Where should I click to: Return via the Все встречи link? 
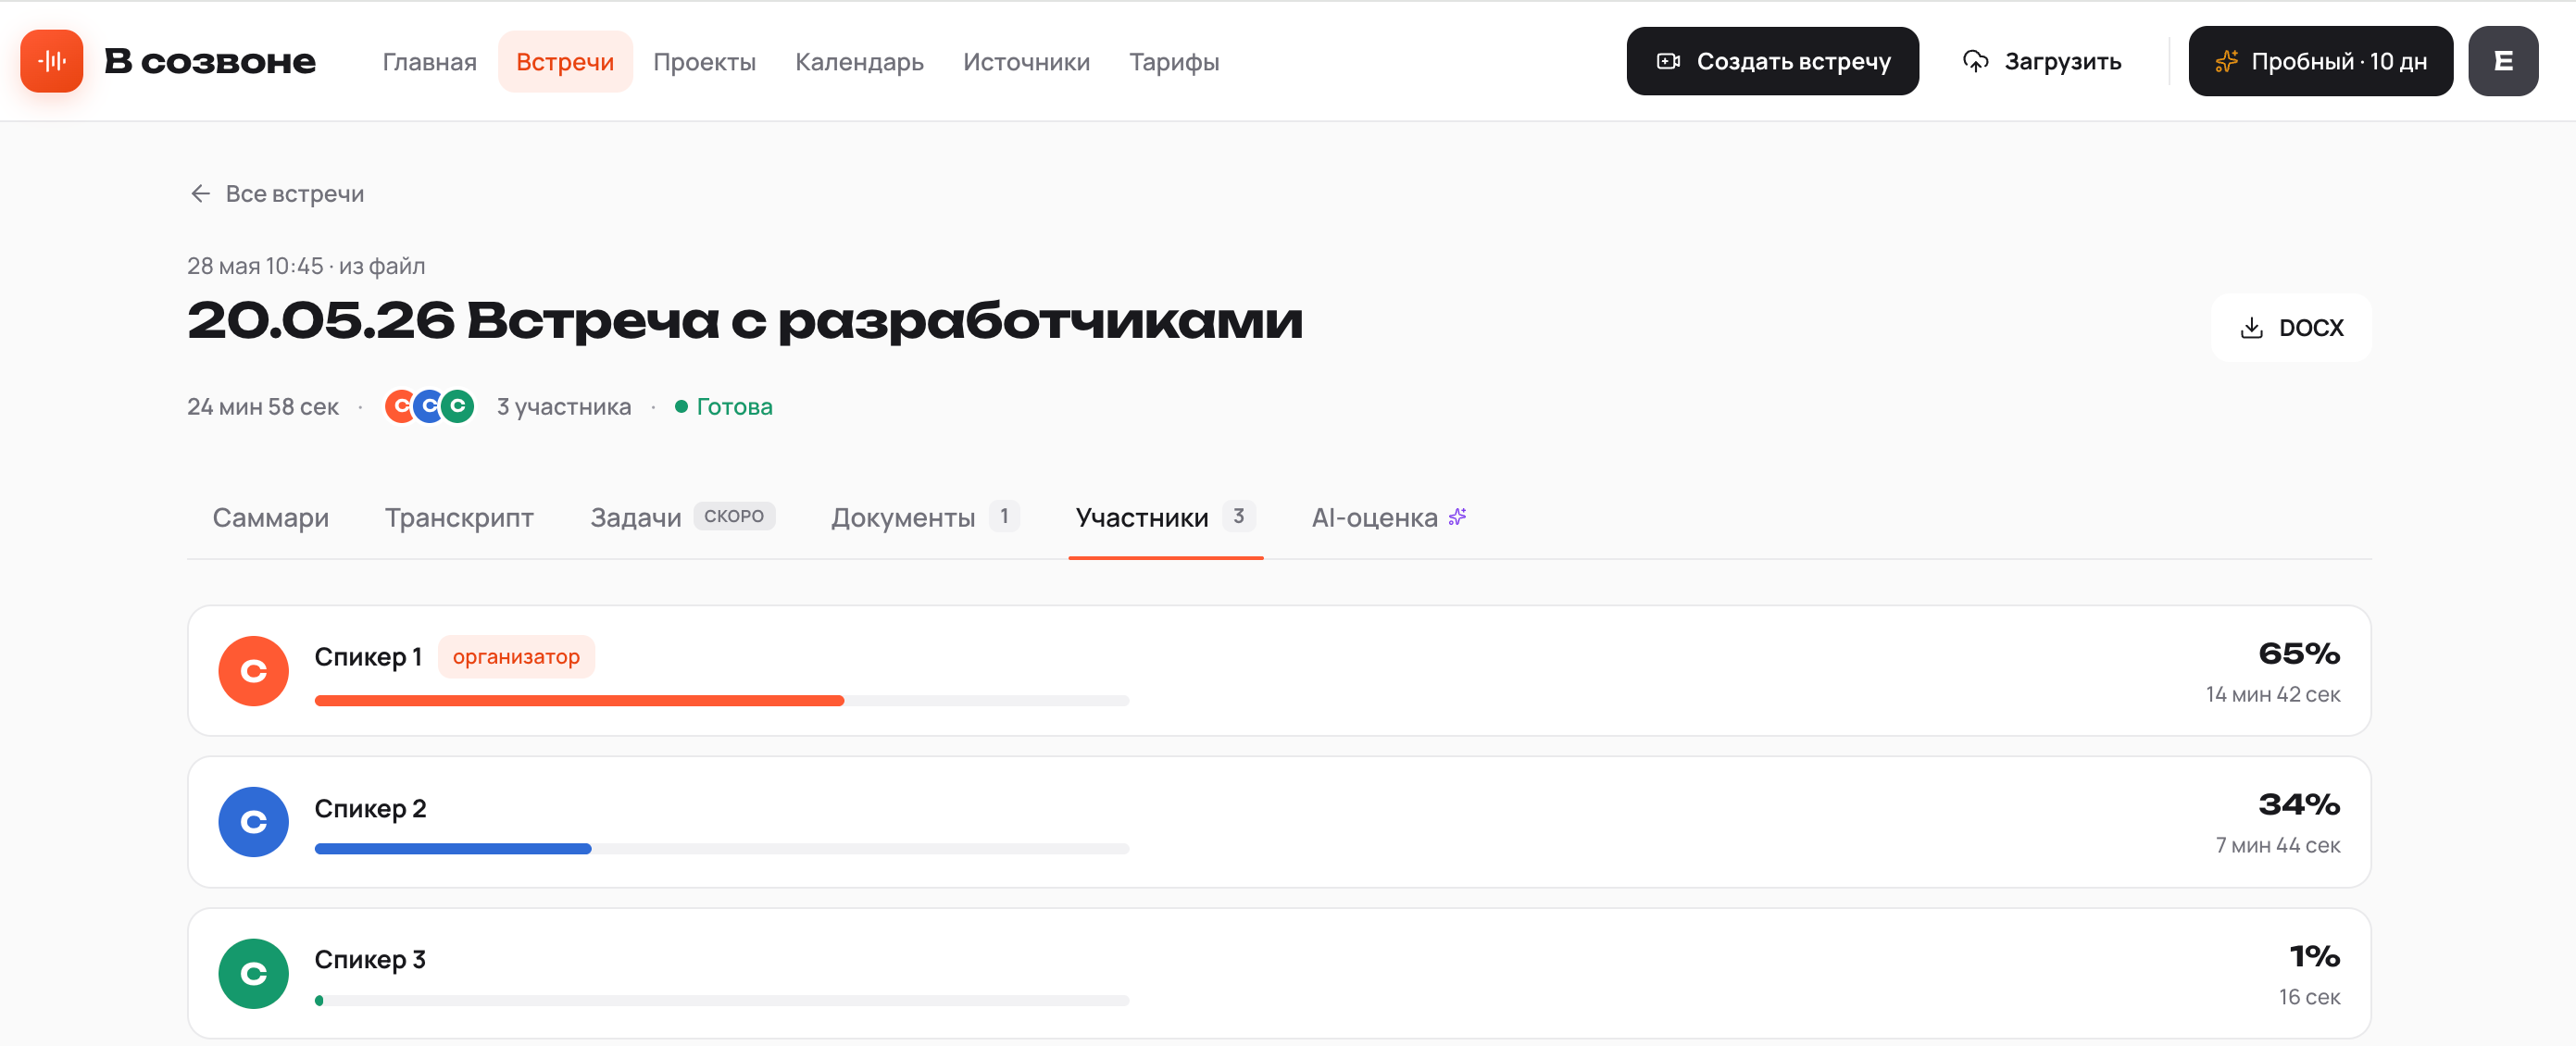276,193
